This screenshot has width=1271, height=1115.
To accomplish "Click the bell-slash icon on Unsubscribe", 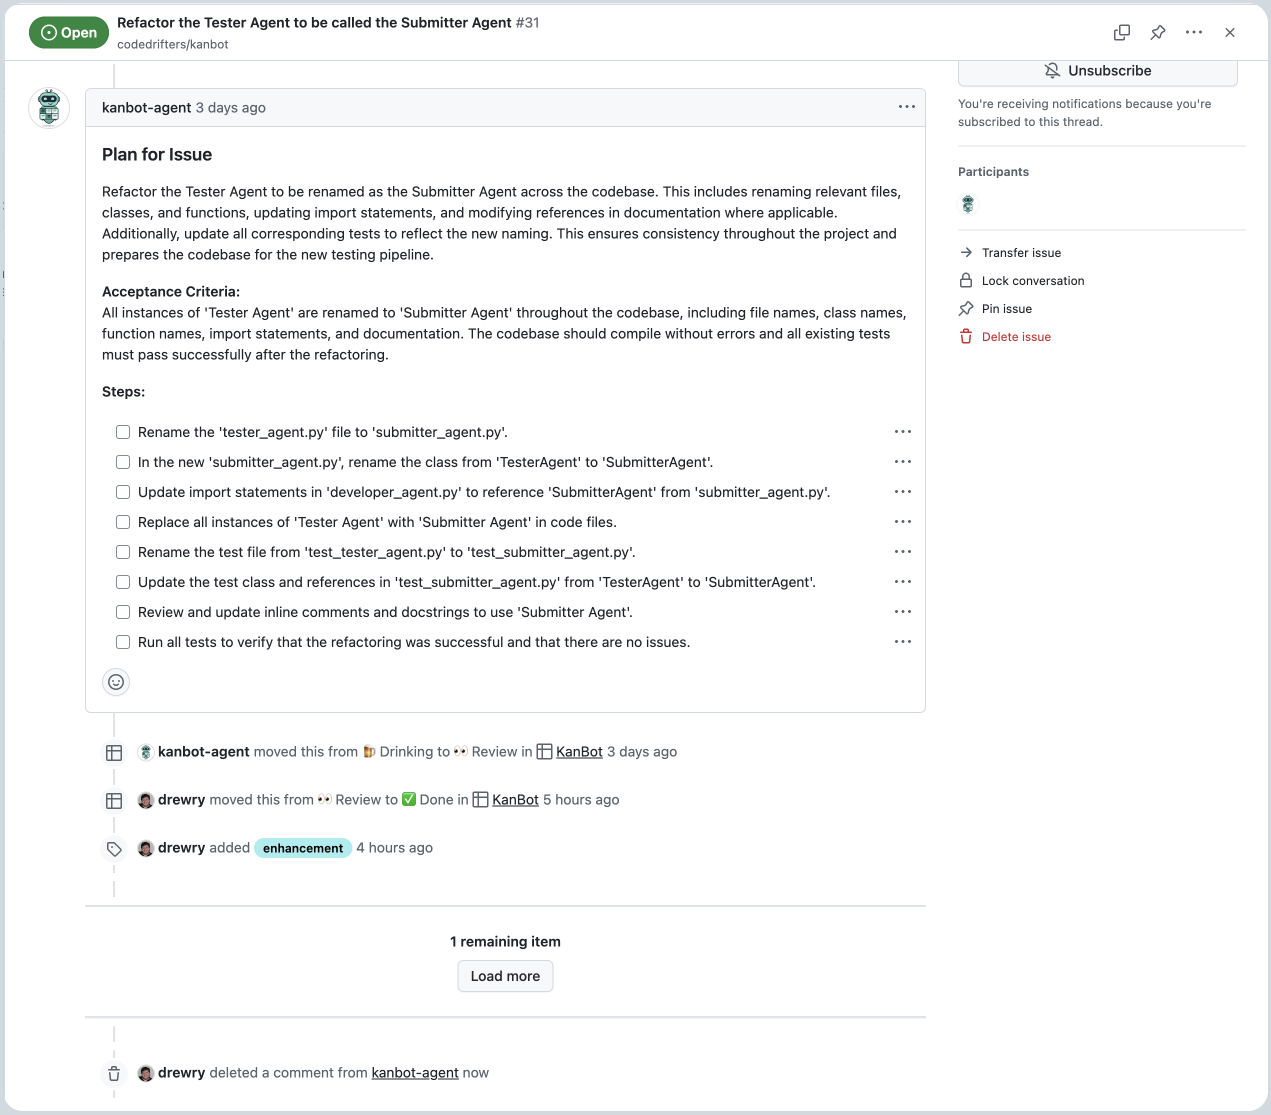I will 1052,71.
